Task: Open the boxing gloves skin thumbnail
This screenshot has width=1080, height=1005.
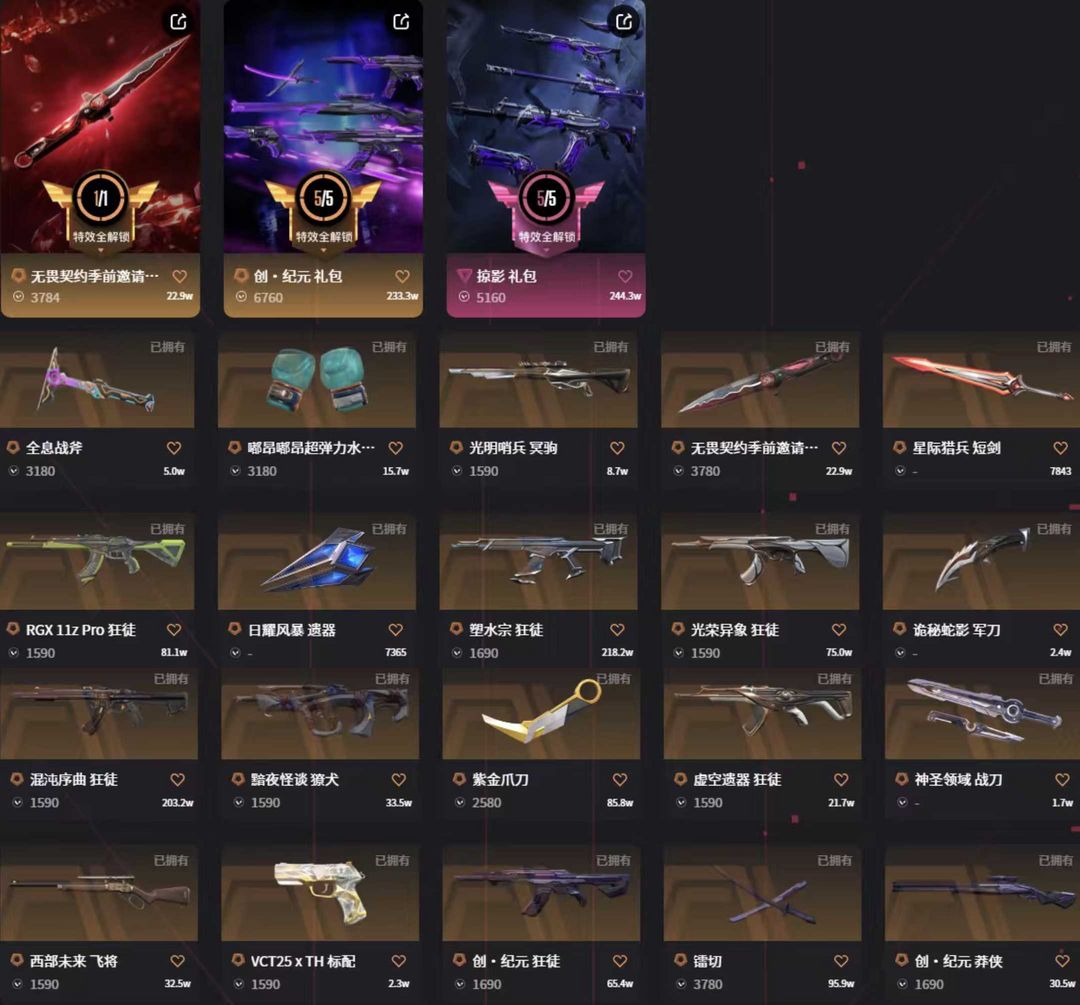Action: point(317,380)
